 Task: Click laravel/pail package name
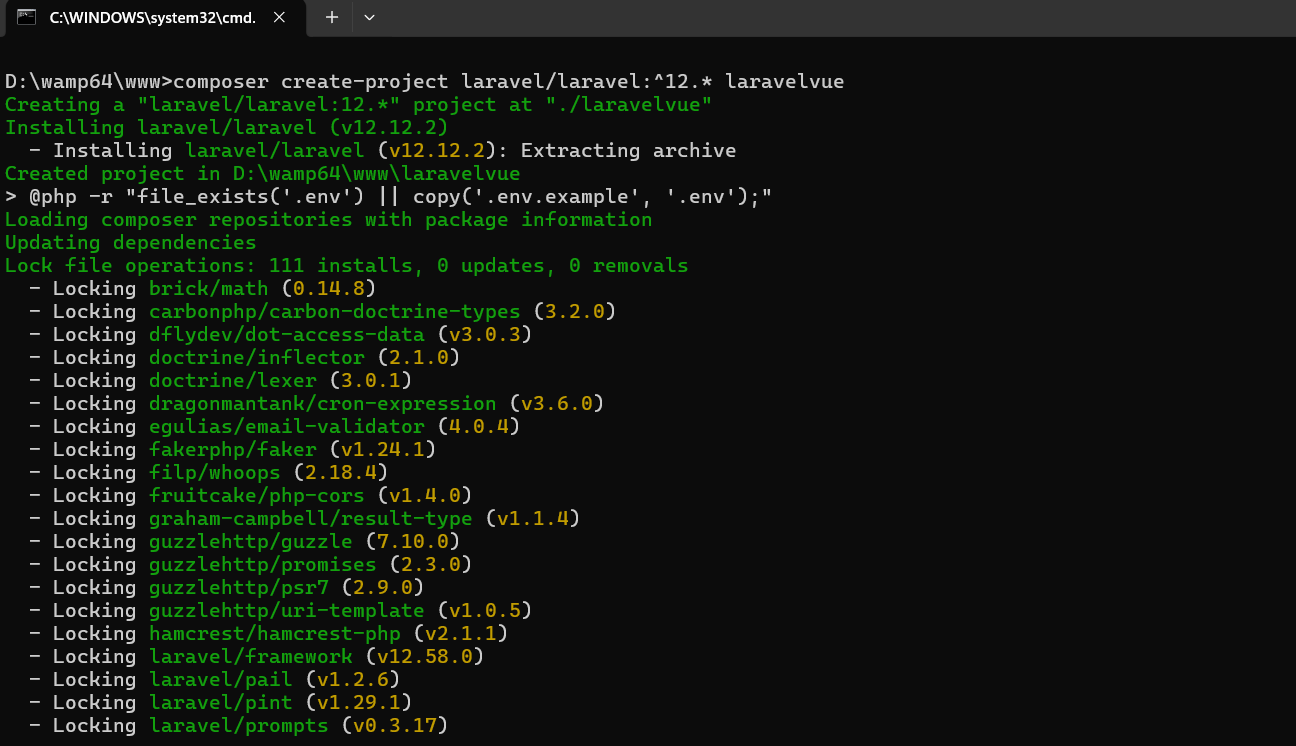tap(220, 680)
